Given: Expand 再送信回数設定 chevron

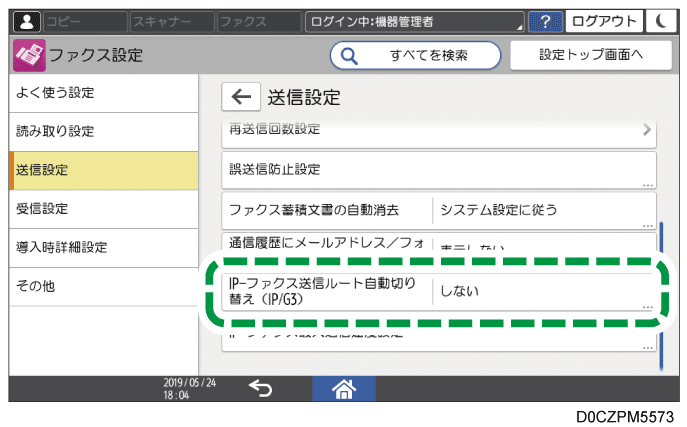Looking at the screenshot, I should click(x=647, y=130).
